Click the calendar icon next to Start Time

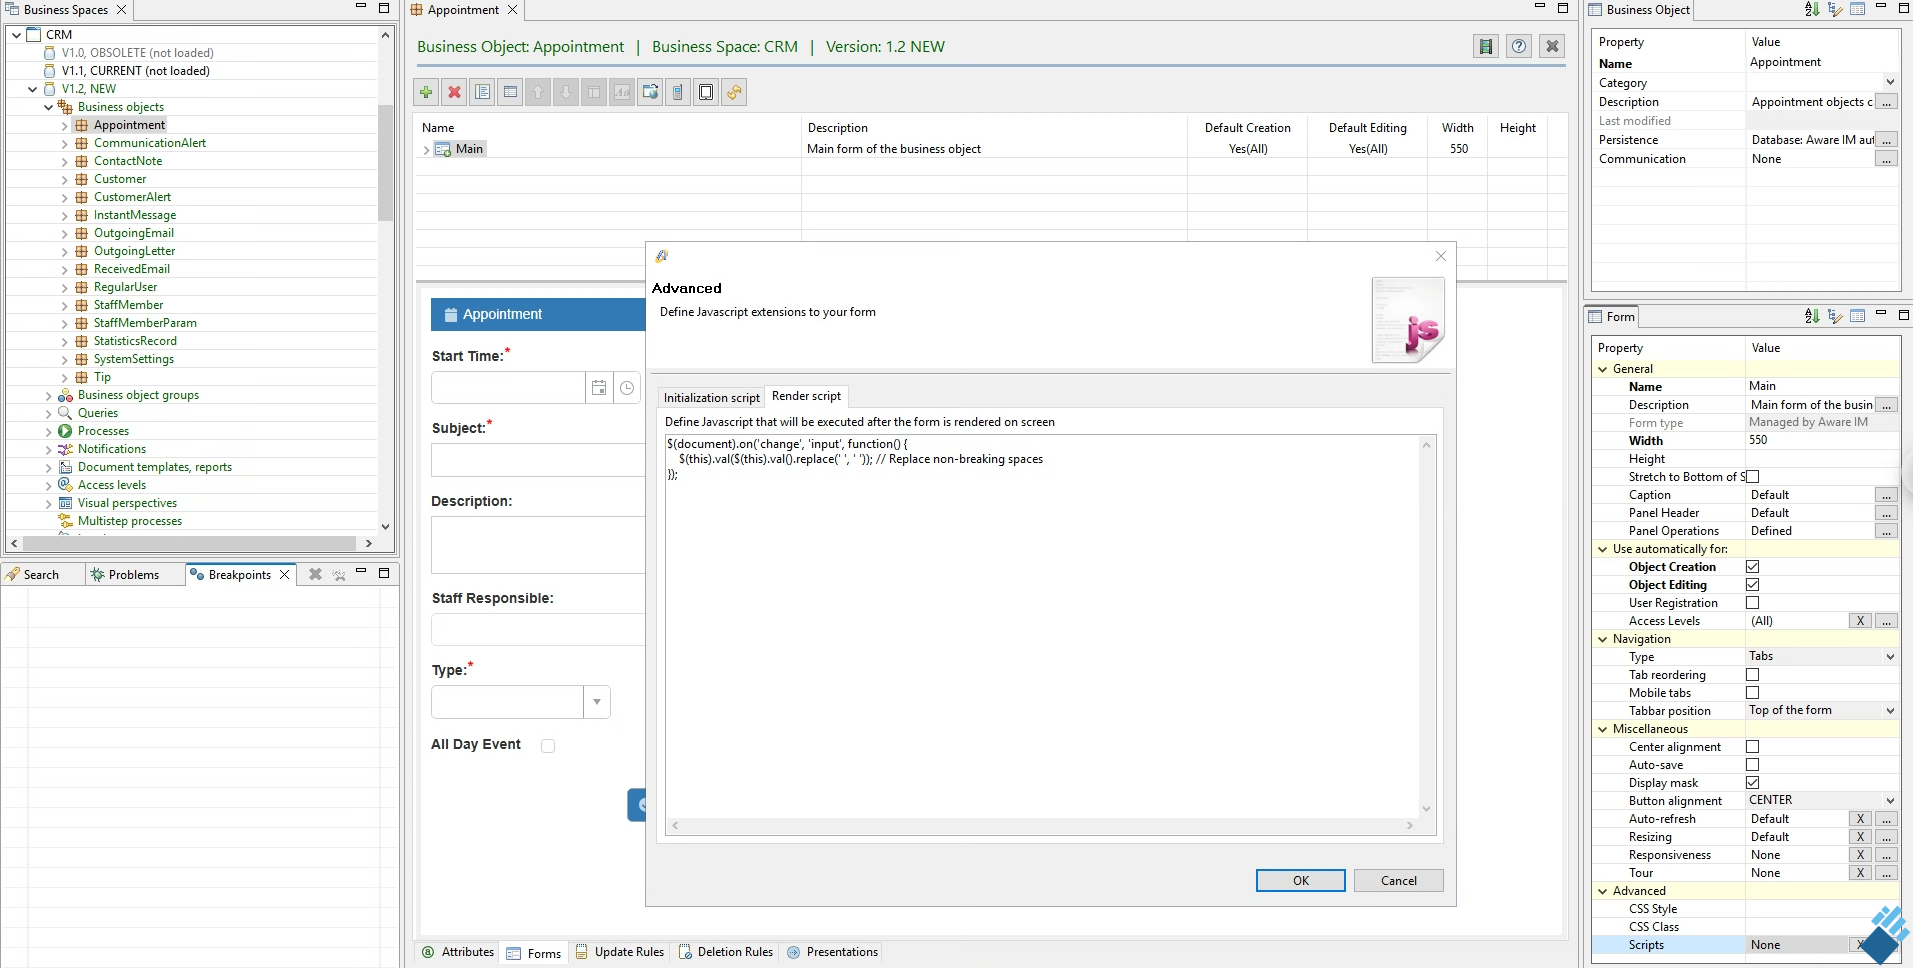pos(599,388)
